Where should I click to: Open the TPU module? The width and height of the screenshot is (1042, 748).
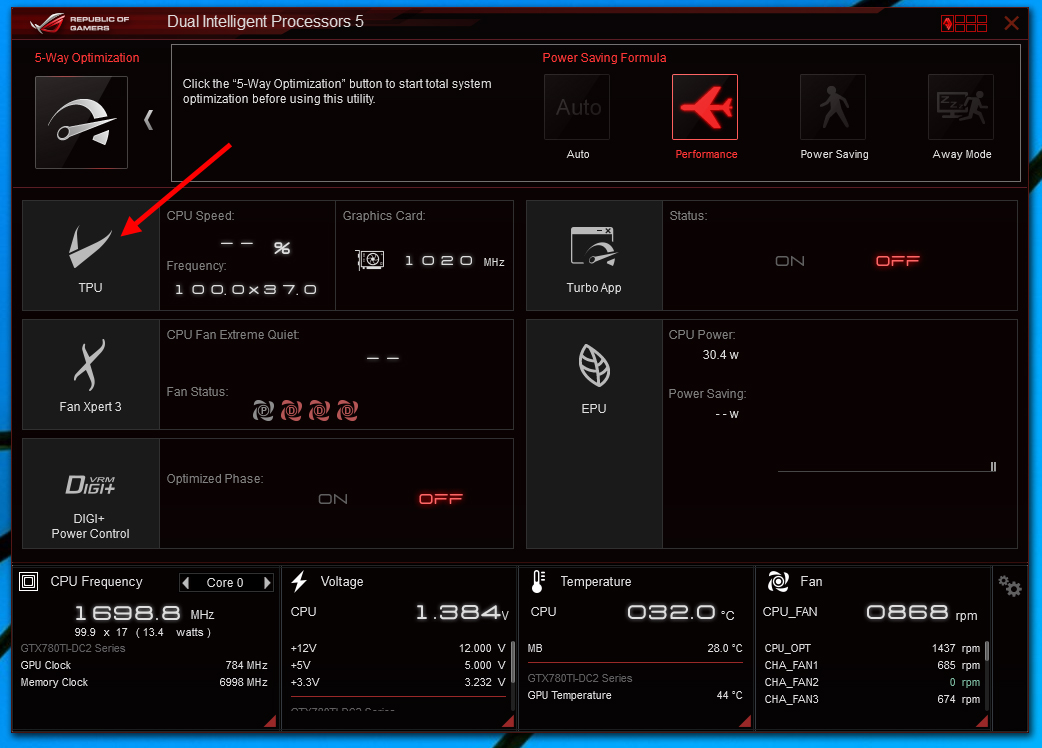(91, 256)
